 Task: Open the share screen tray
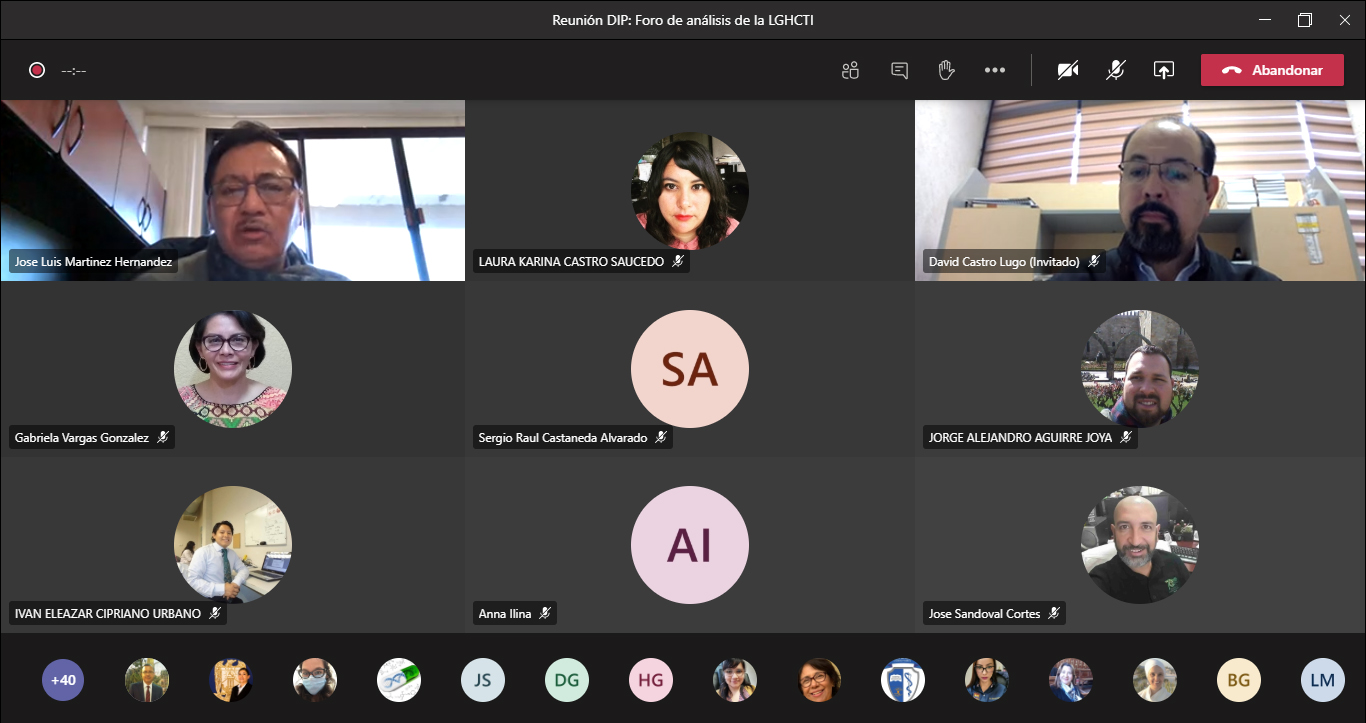coord(1163,70)
